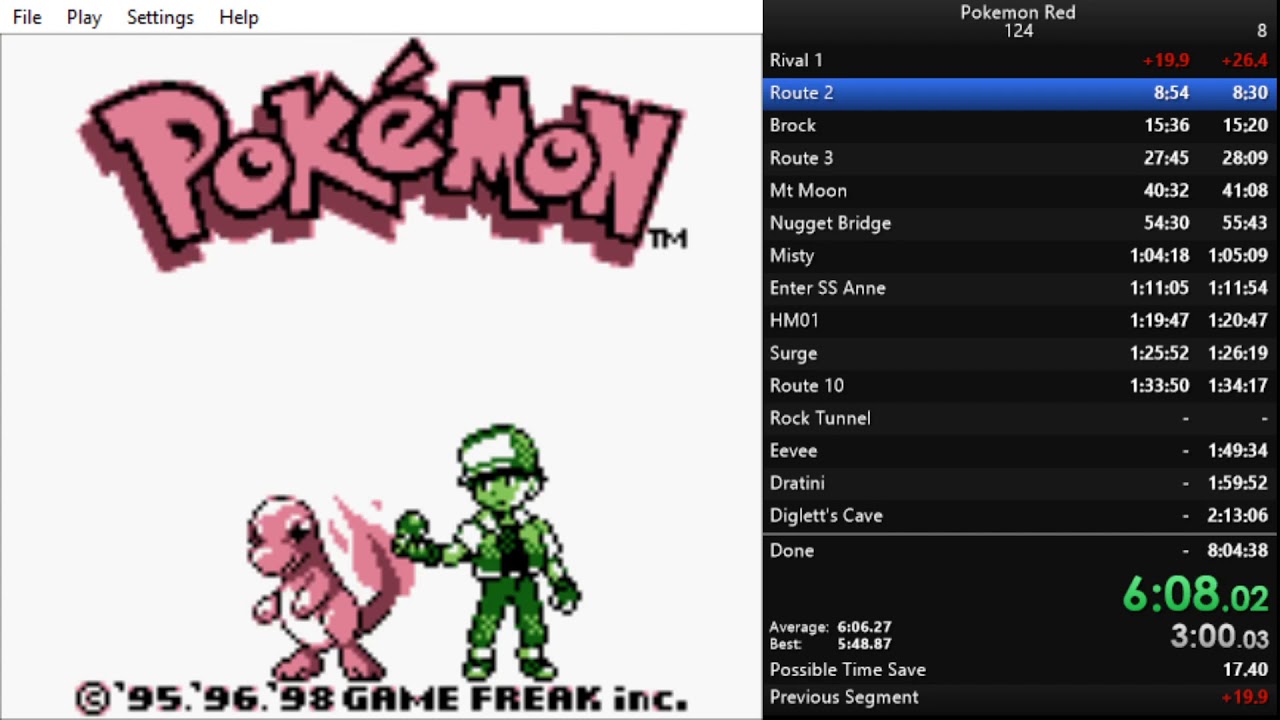Image resolution: width=1280 pixels, height=720 pixels.
Task: Click the attempt count 124
Action: point(1019,31)
